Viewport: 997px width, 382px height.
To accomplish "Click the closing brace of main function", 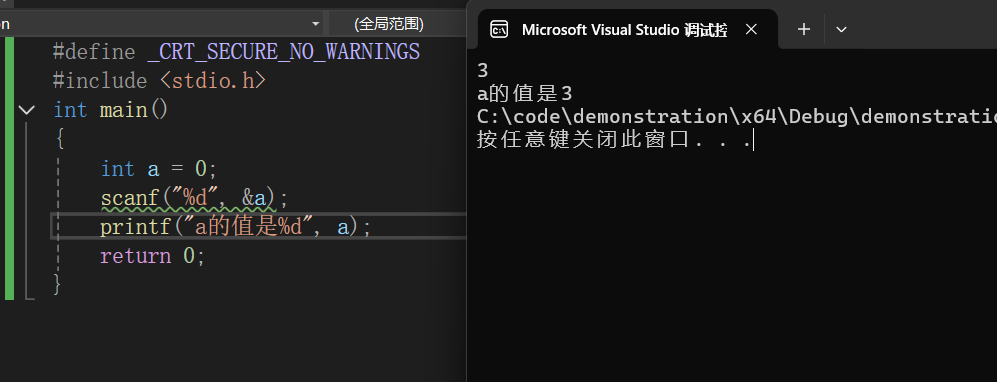I will (57, 285).
